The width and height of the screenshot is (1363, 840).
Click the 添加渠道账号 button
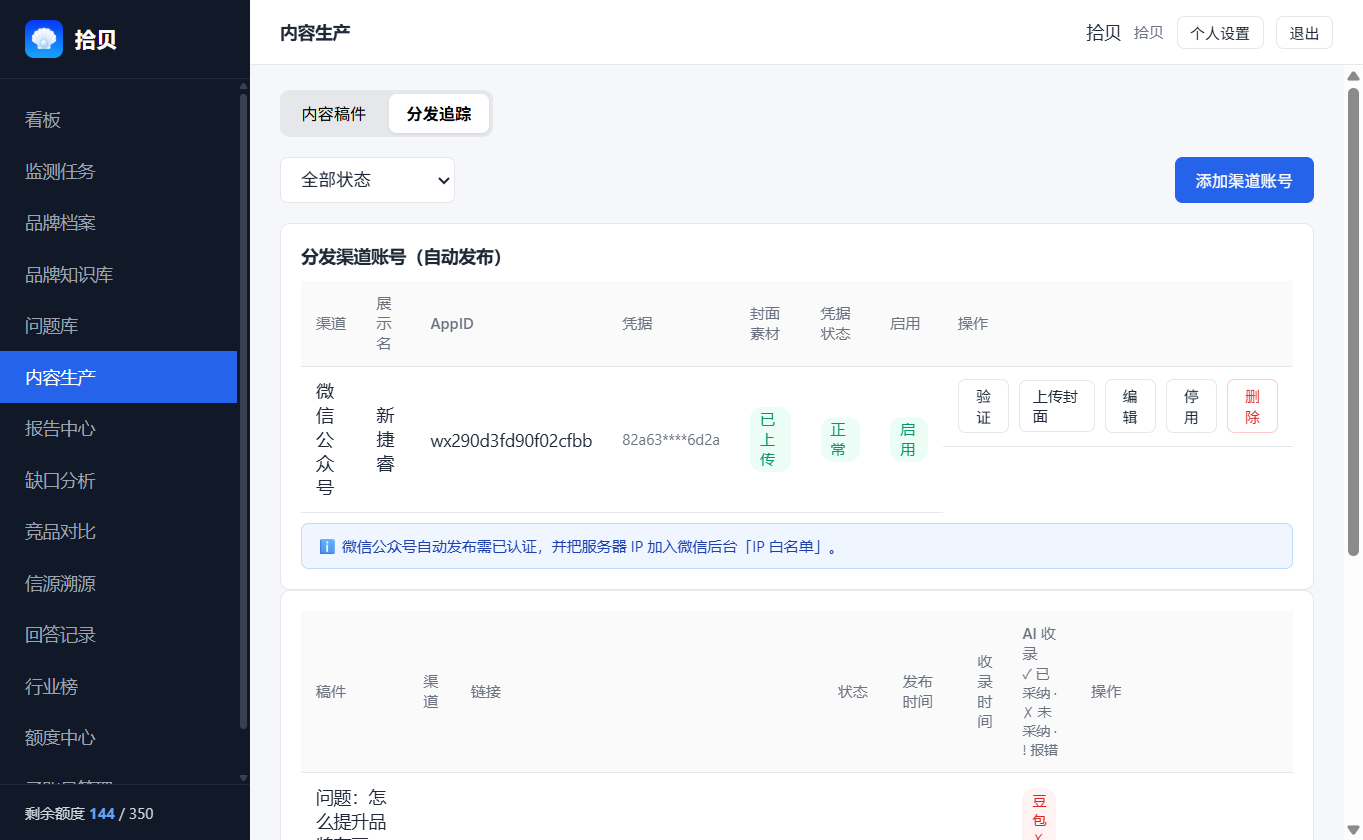[x=1244, y=180]
